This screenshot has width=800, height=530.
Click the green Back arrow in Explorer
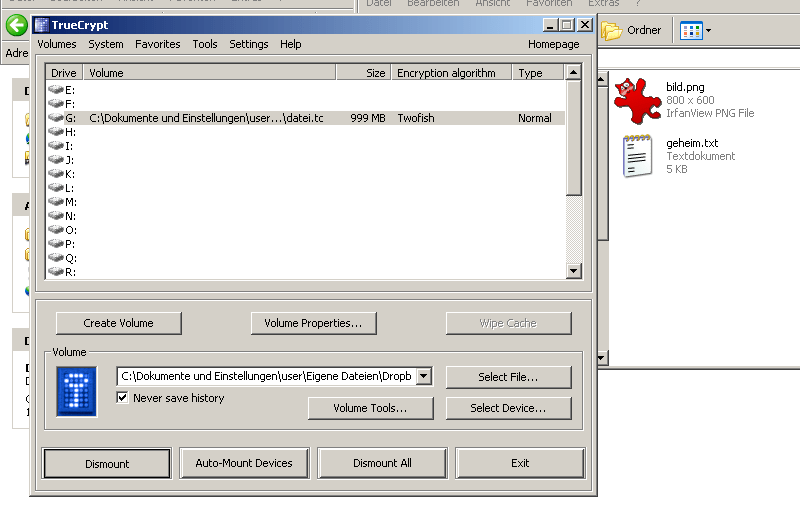[x=16, y=25]
